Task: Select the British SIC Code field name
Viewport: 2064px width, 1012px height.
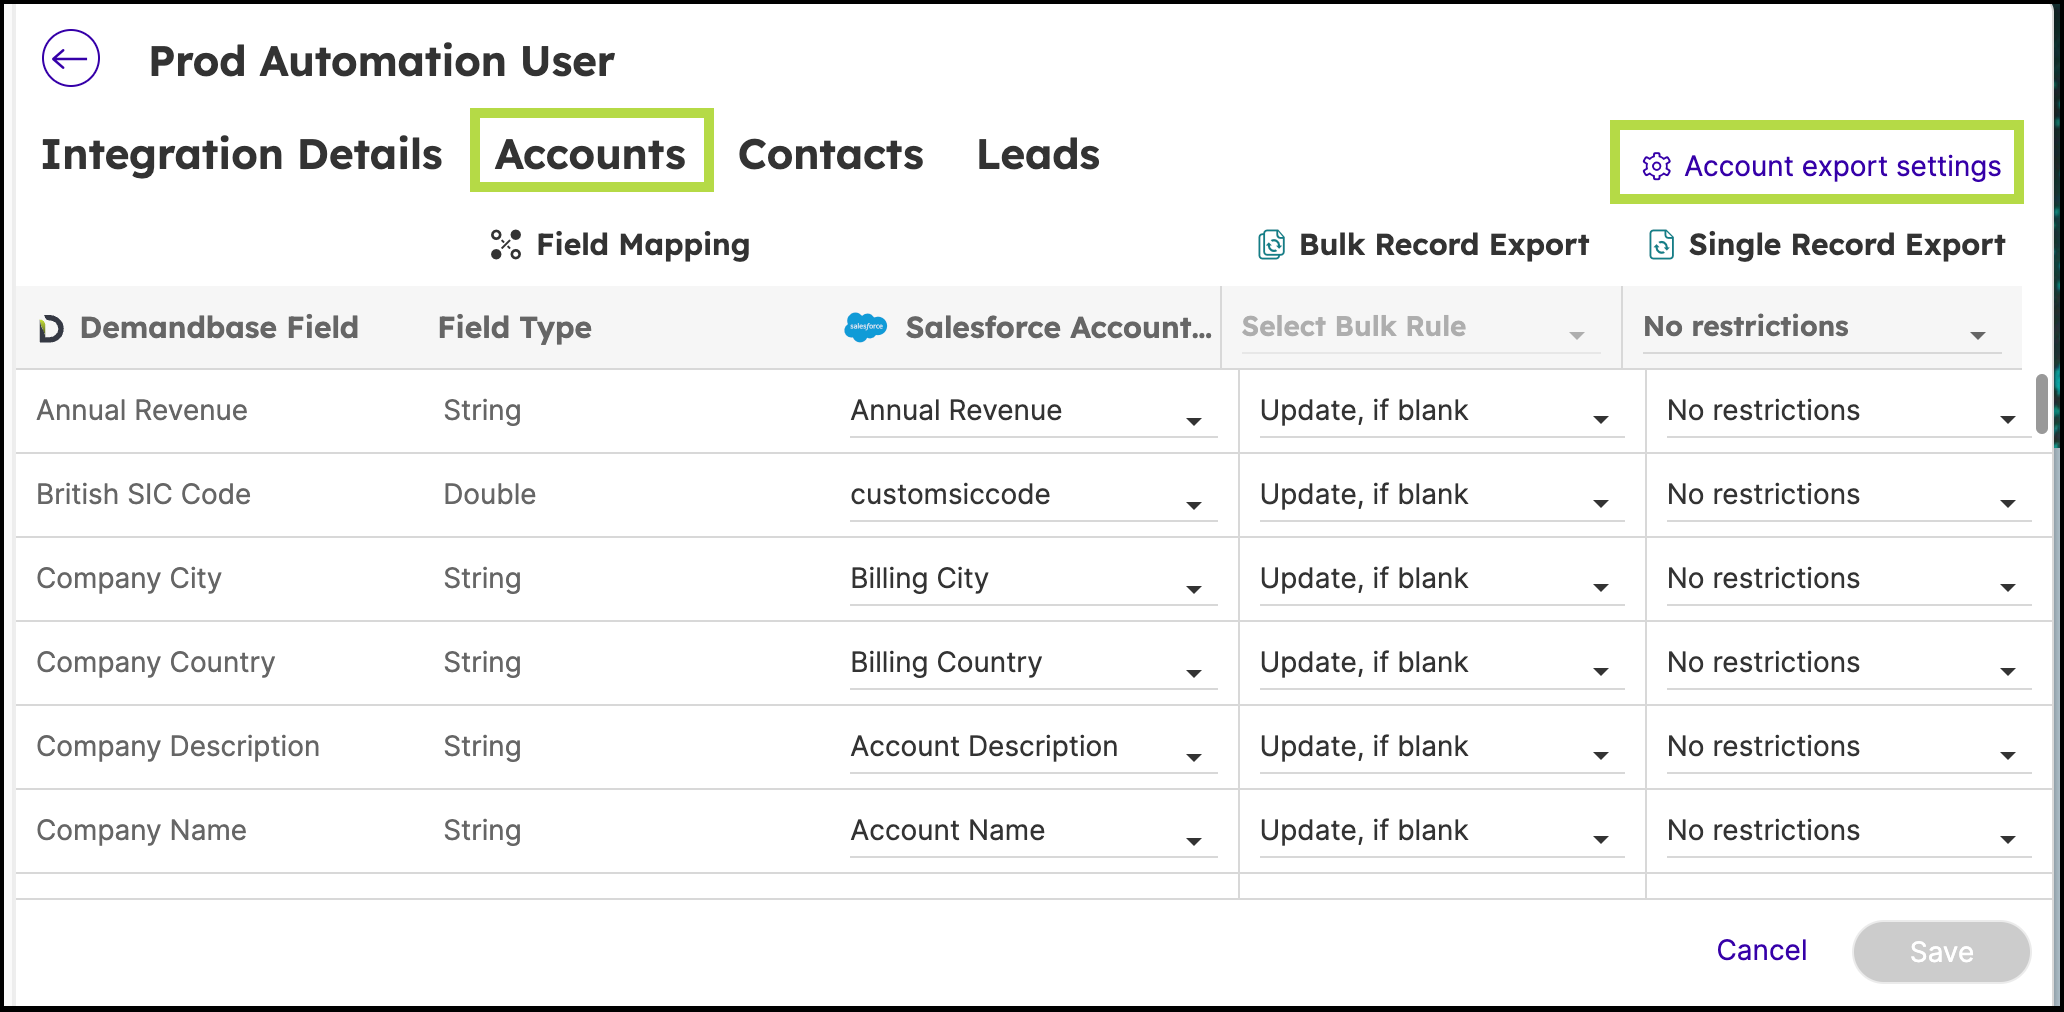Action: click(x=143, y=494)
